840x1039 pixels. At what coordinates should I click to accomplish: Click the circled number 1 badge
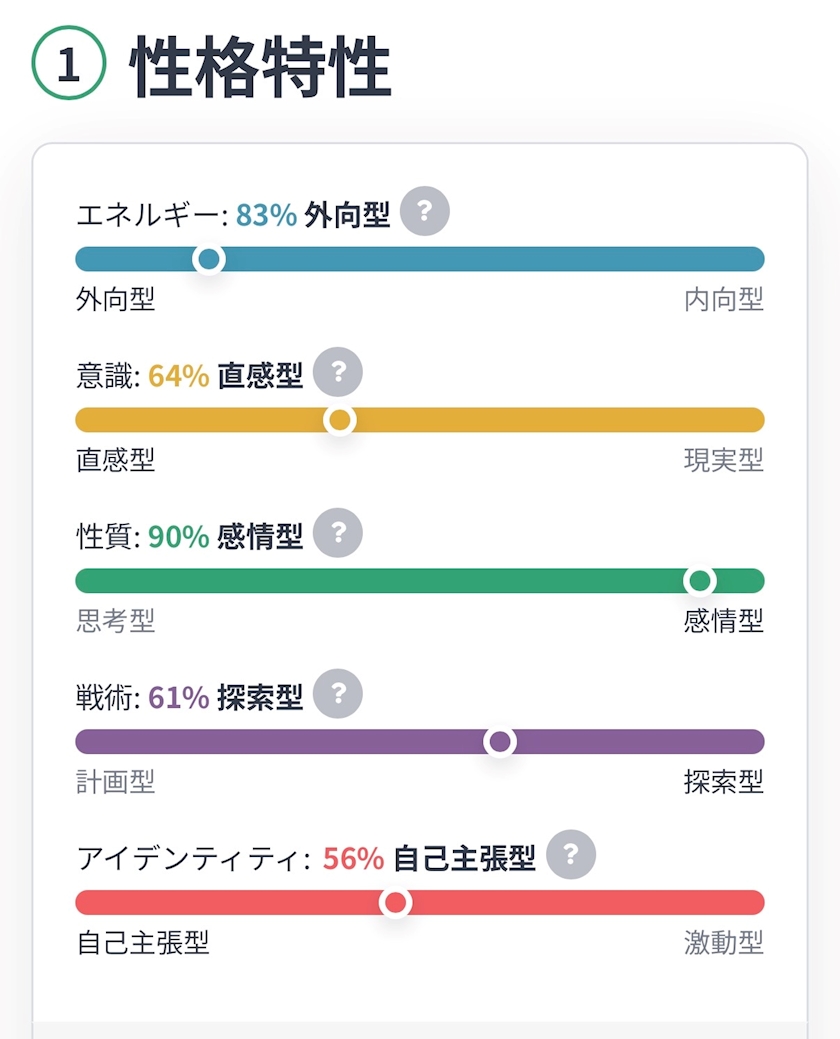coord(69,63)
